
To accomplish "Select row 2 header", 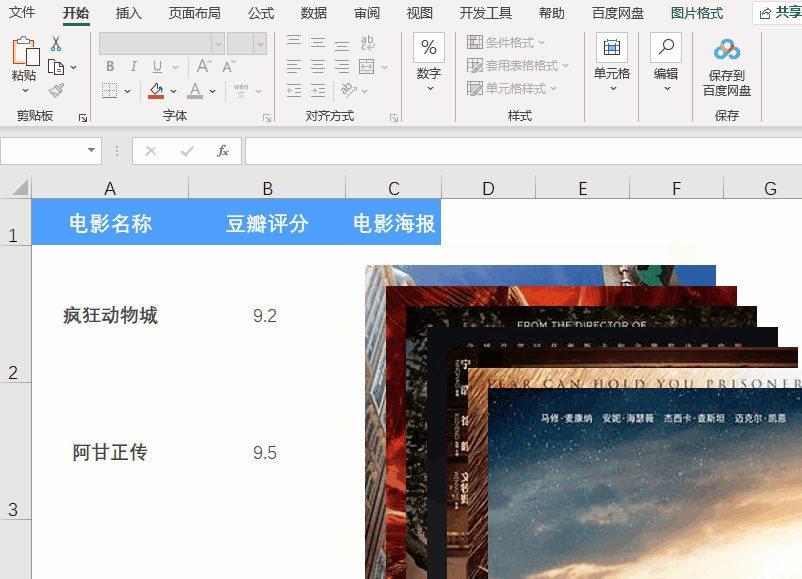I will coord(15,314).
